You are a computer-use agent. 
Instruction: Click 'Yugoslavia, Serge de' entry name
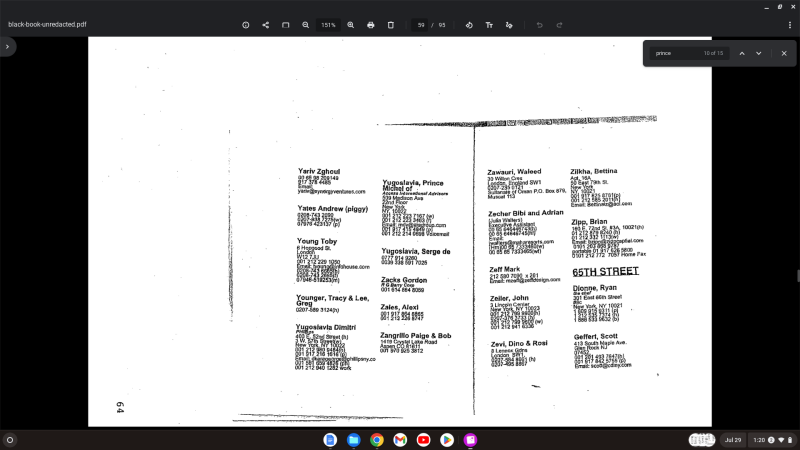[416, 252]
